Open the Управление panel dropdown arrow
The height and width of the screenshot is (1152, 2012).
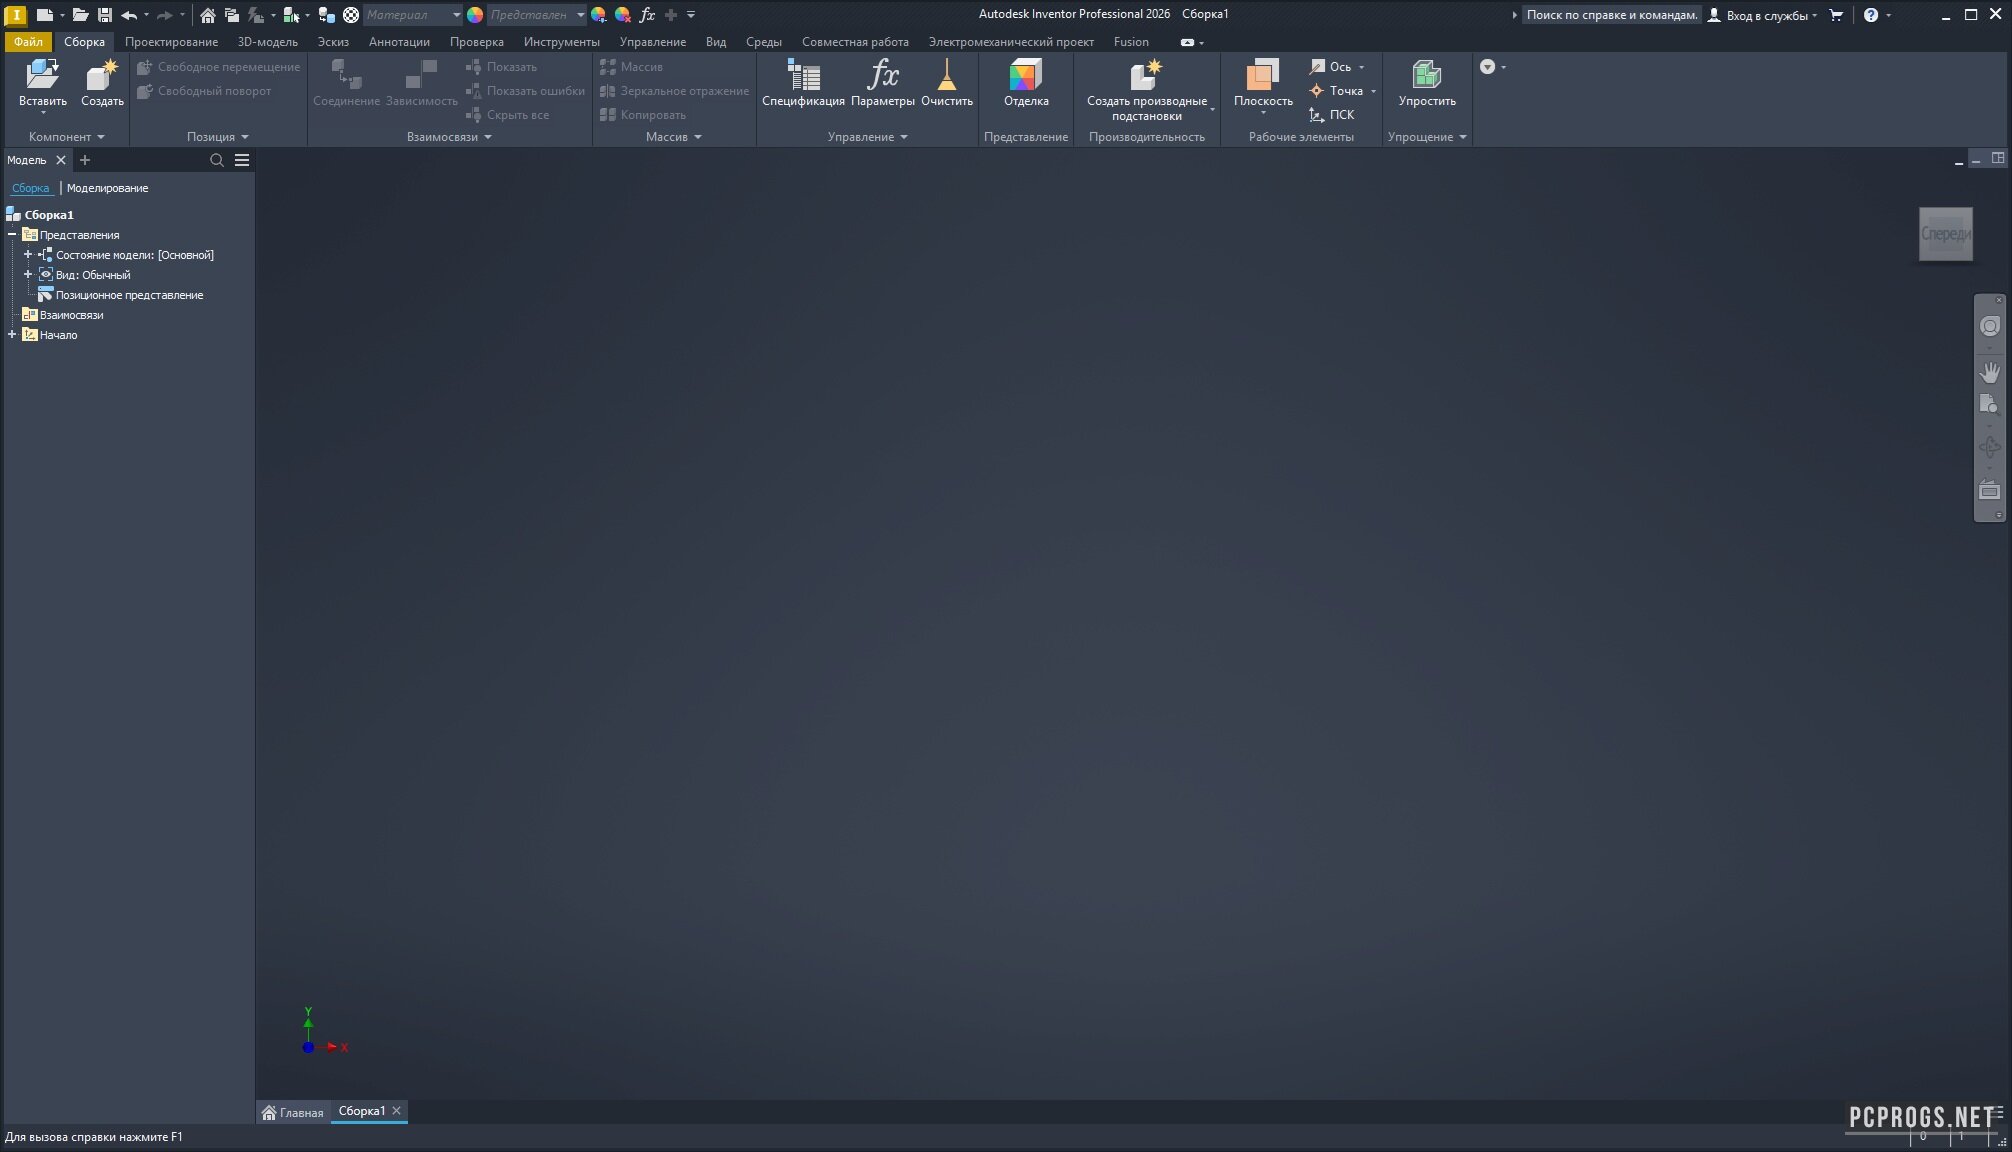coord(904,137)
